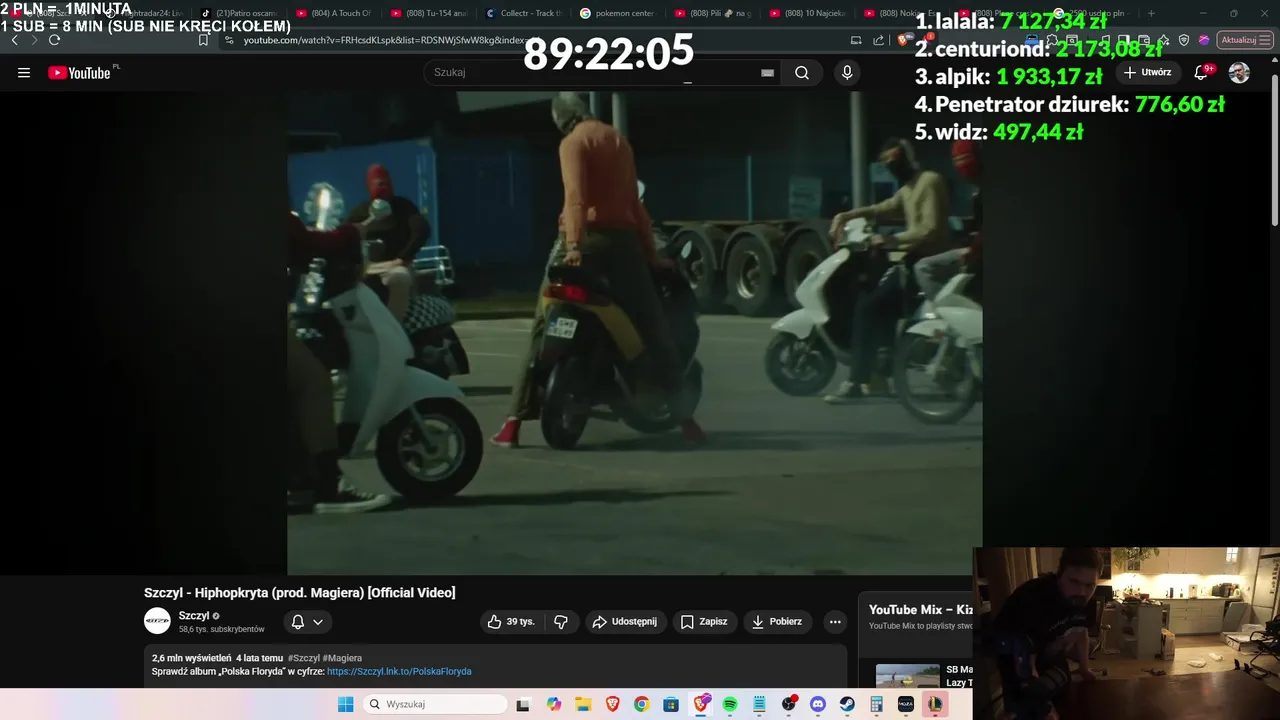This screenshot has width=1280, height=720.
Task: Open YouTube notifications bell
Action: pyautogui.click(x=1203, y=72)
